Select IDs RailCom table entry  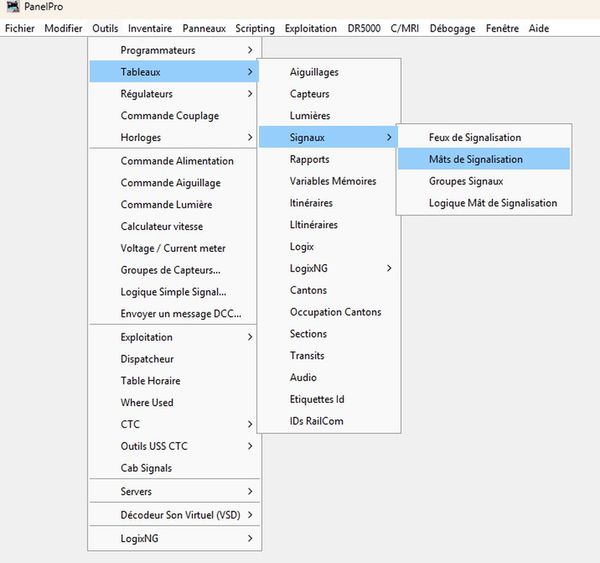316,421
